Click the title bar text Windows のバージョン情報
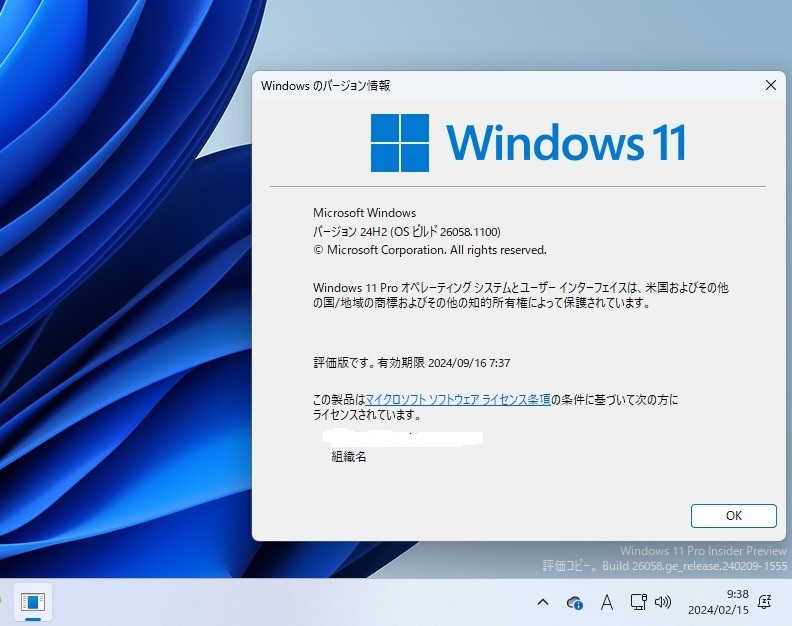This screenshot has width=792, height=626. coord(325,85)
